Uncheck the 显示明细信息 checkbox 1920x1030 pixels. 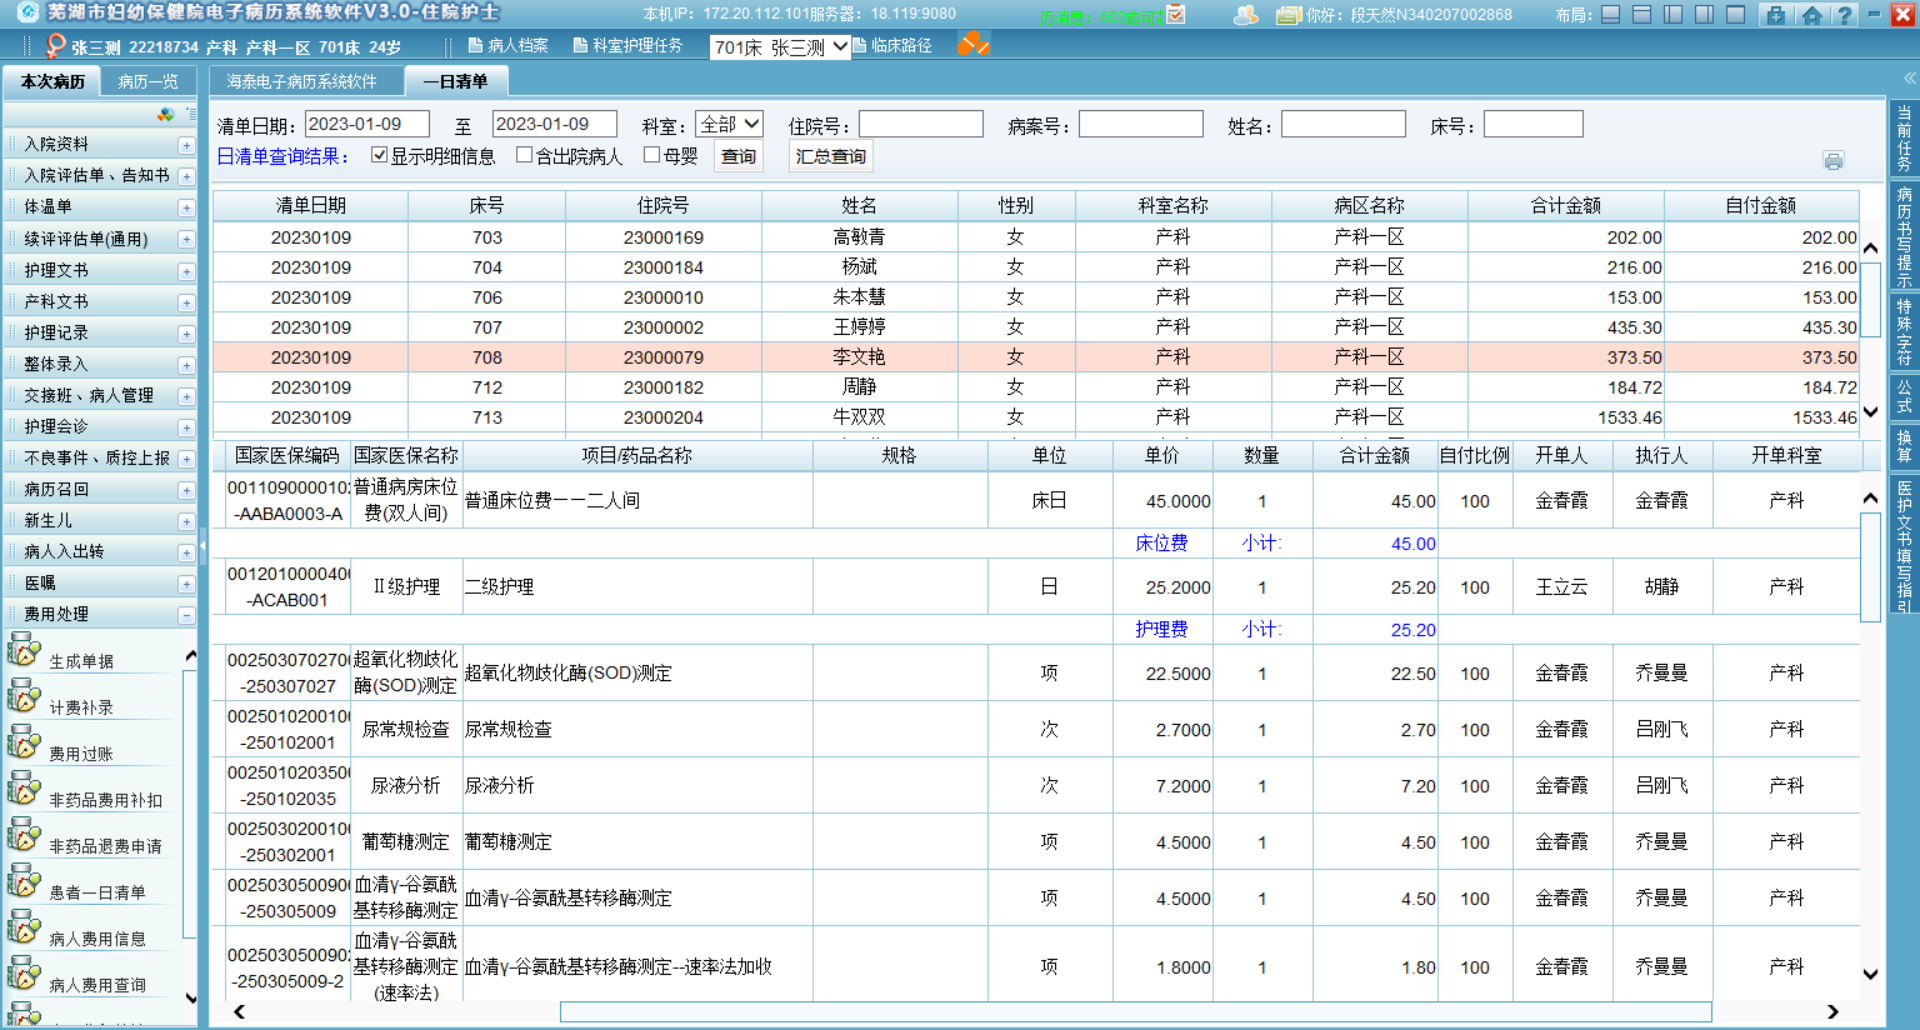[379, 155]
